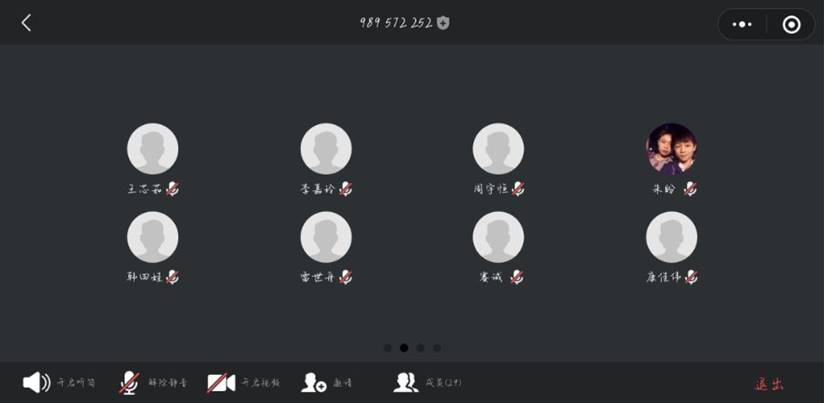
Task: Open the three-dots more menu
Action: 741,24
